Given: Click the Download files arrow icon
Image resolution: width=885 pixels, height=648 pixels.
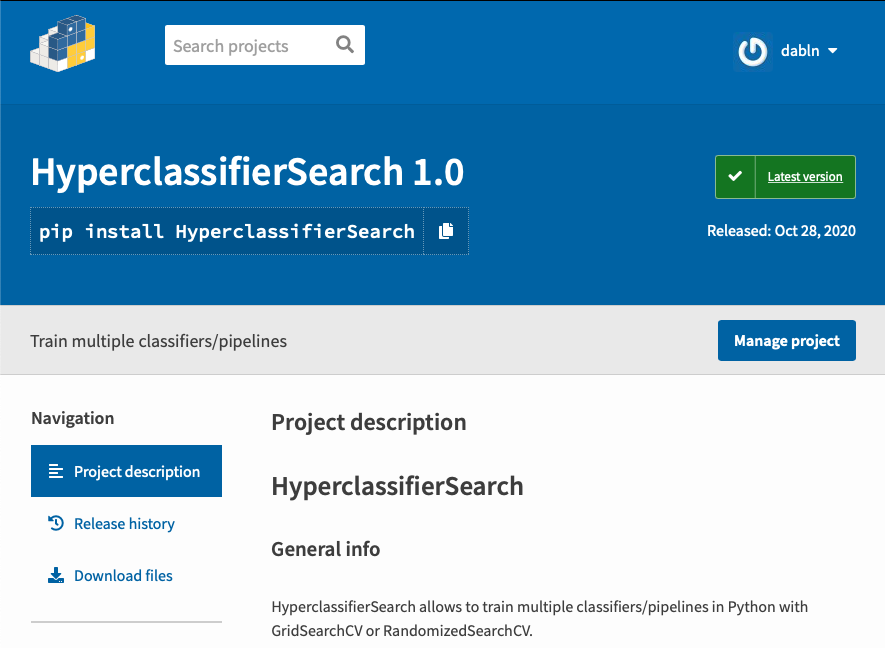Looking at the screenshot, I should coord(56,575).
